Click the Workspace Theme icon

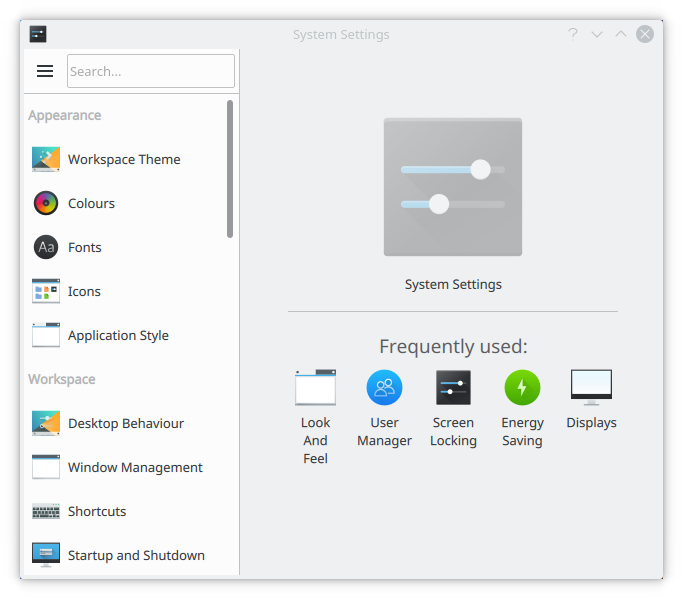pyautogui.click(x=46, y=159)
